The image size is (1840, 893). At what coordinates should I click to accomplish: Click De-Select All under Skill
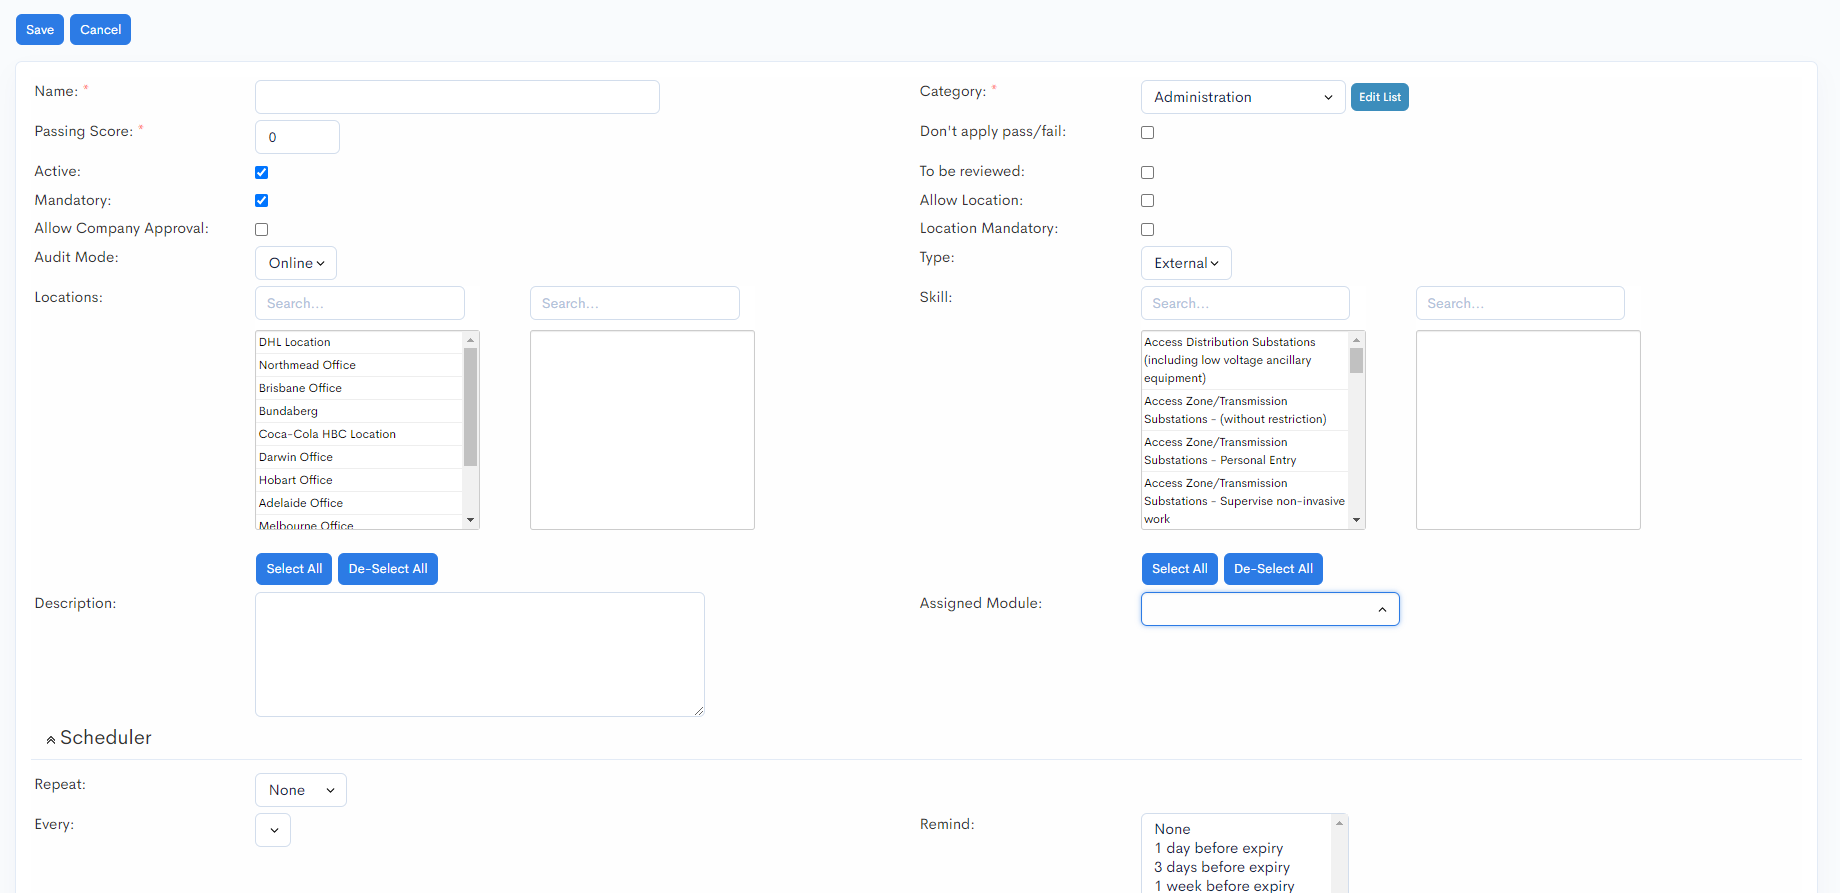pos(1273,569)
